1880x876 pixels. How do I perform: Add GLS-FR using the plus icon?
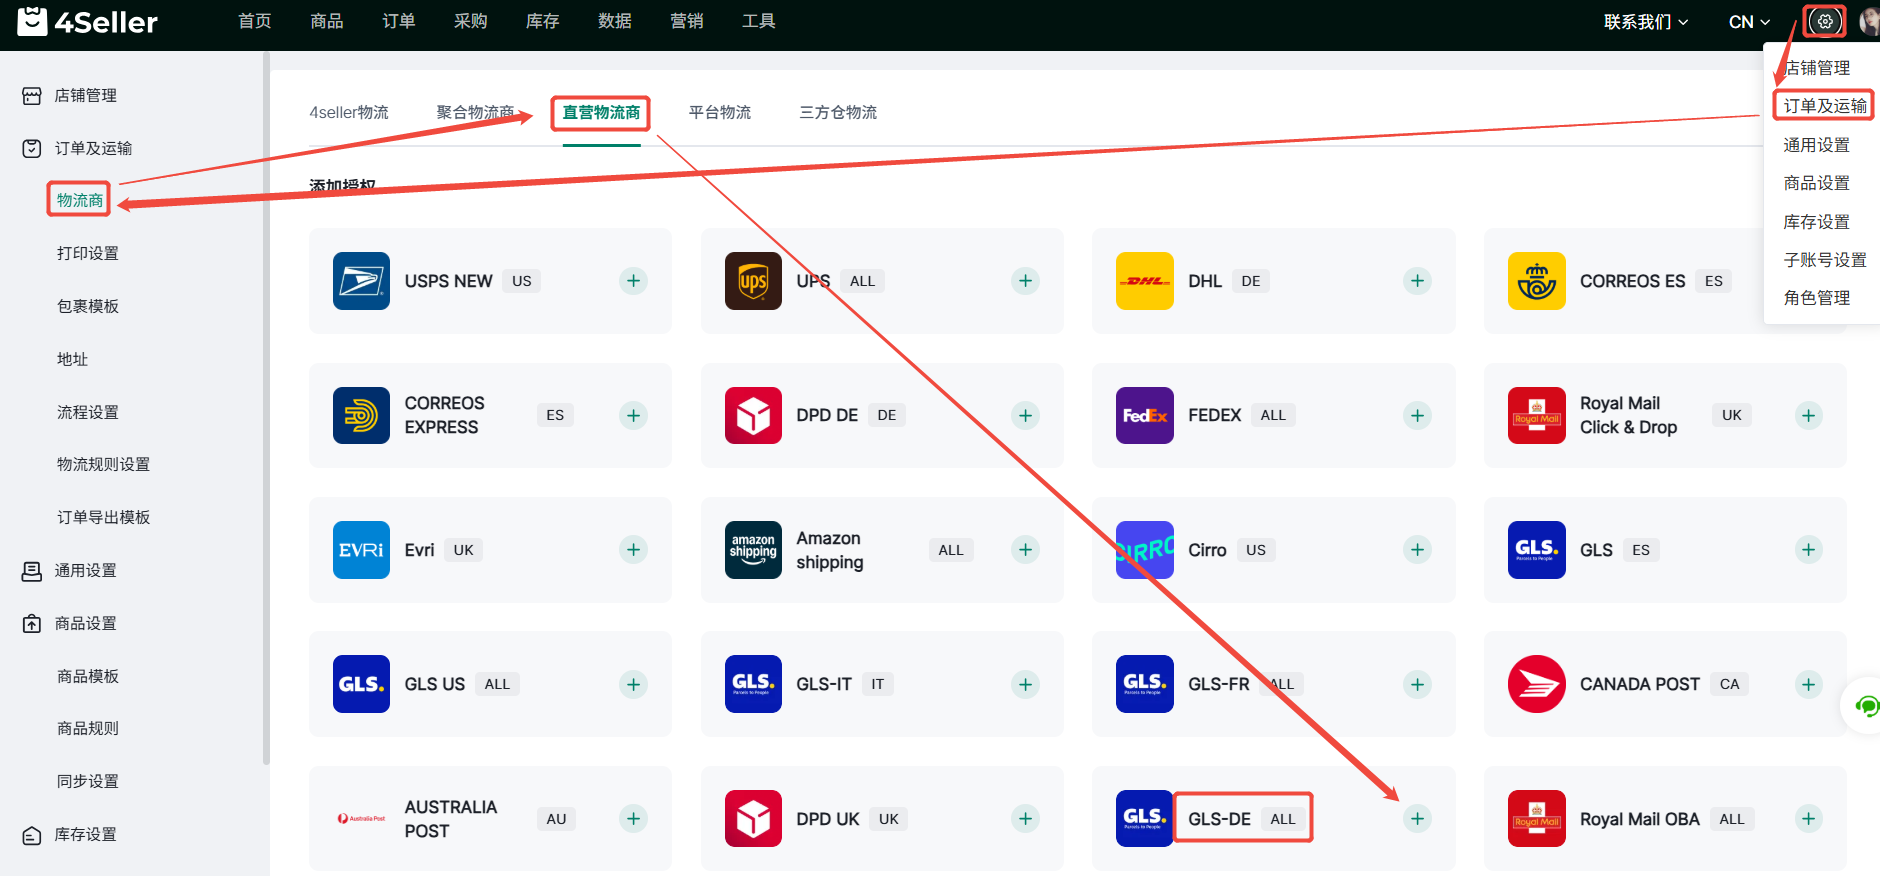(1417, 684)
